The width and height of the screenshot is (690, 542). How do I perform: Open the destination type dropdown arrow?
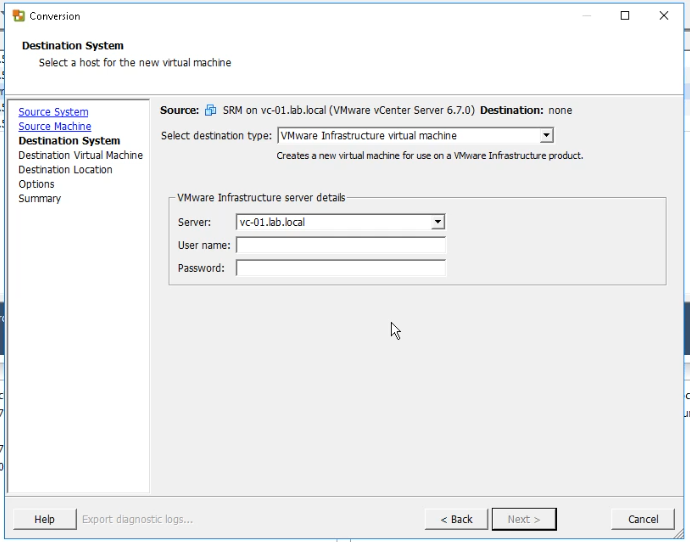click(x=546, y=136)
